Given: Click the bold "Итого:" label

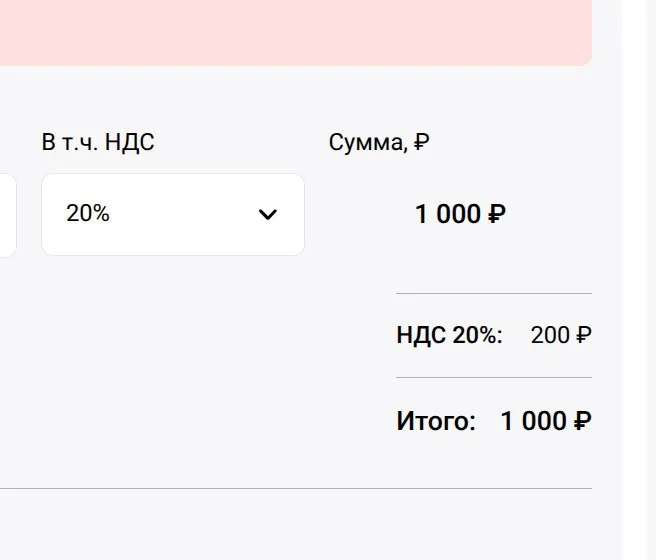Looking at the screenshot, I should pyautogui.click(x=436, y=421).
